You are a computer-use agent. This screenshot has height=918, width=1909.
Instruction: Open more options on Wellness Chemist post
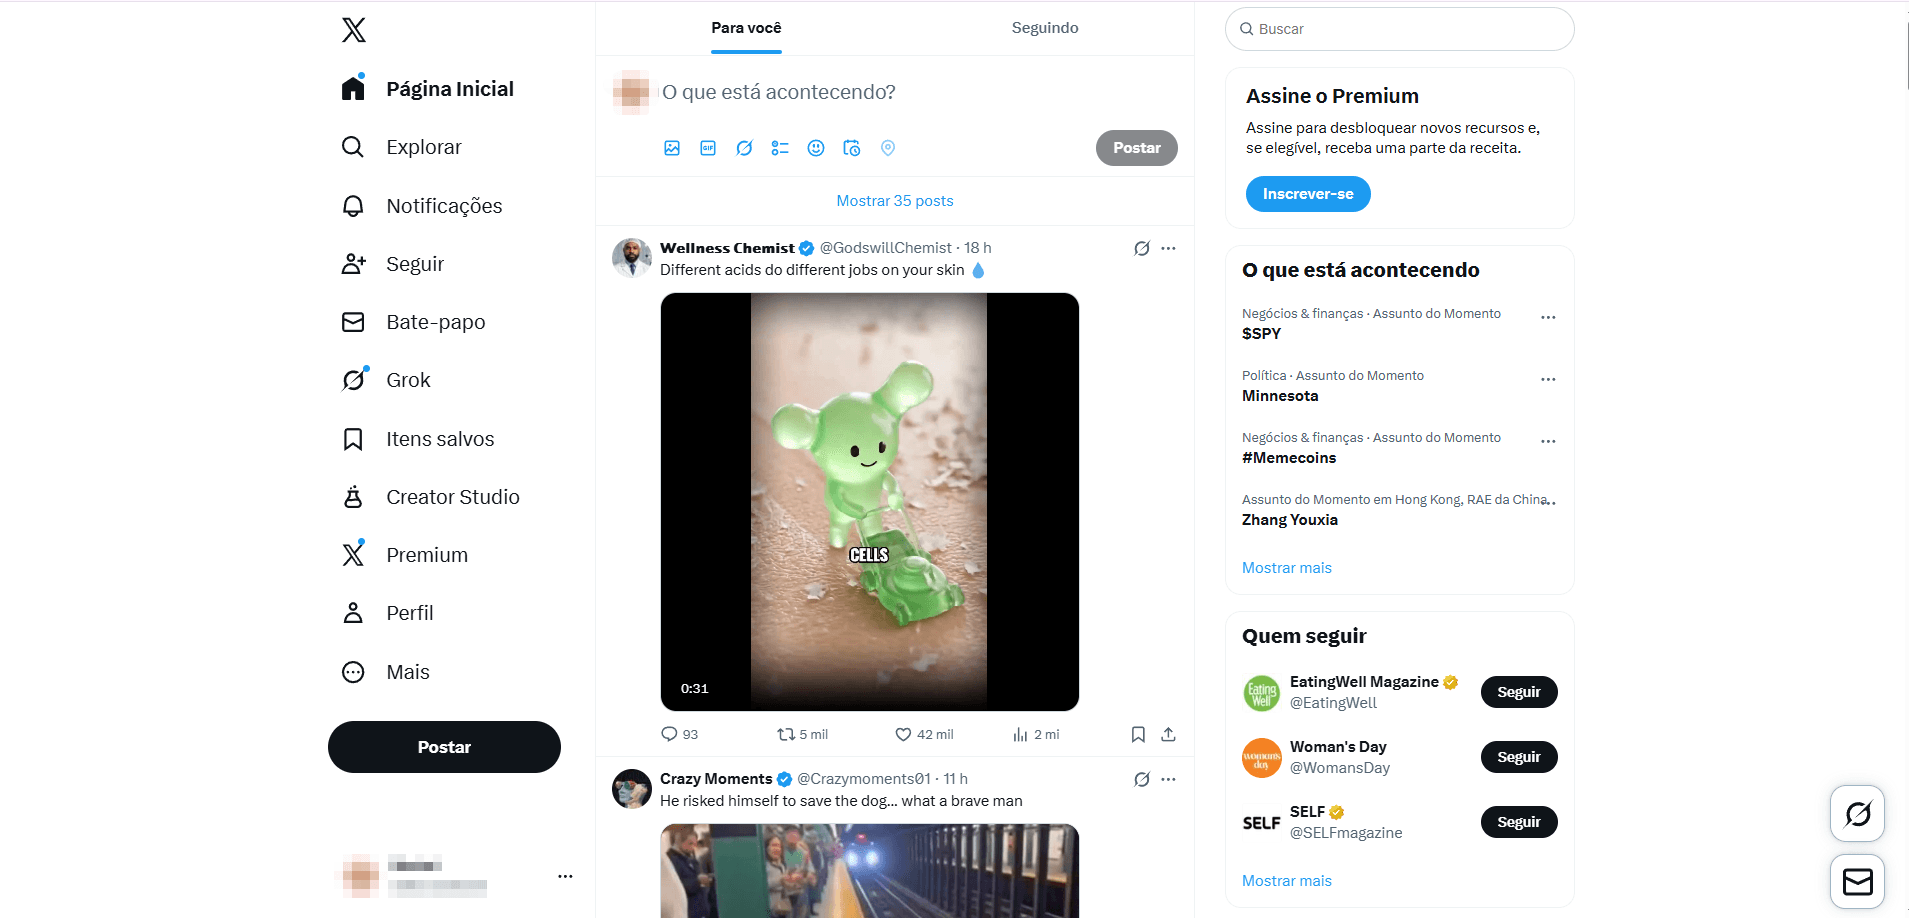coord(1168,248)
